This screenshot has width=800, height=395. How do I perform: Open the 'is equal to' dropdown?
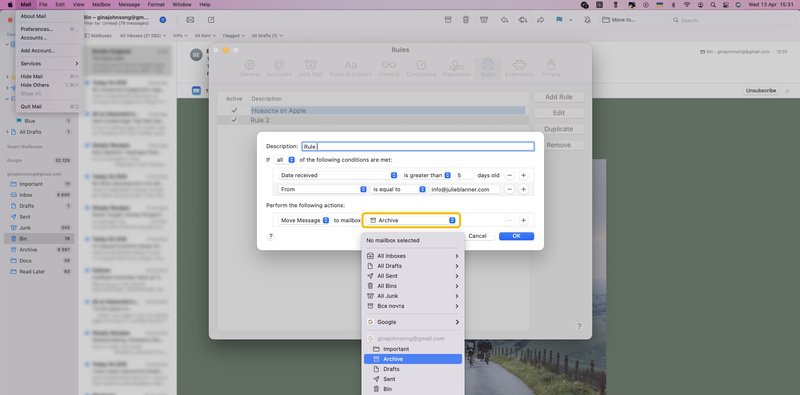(x=398, y=189)
